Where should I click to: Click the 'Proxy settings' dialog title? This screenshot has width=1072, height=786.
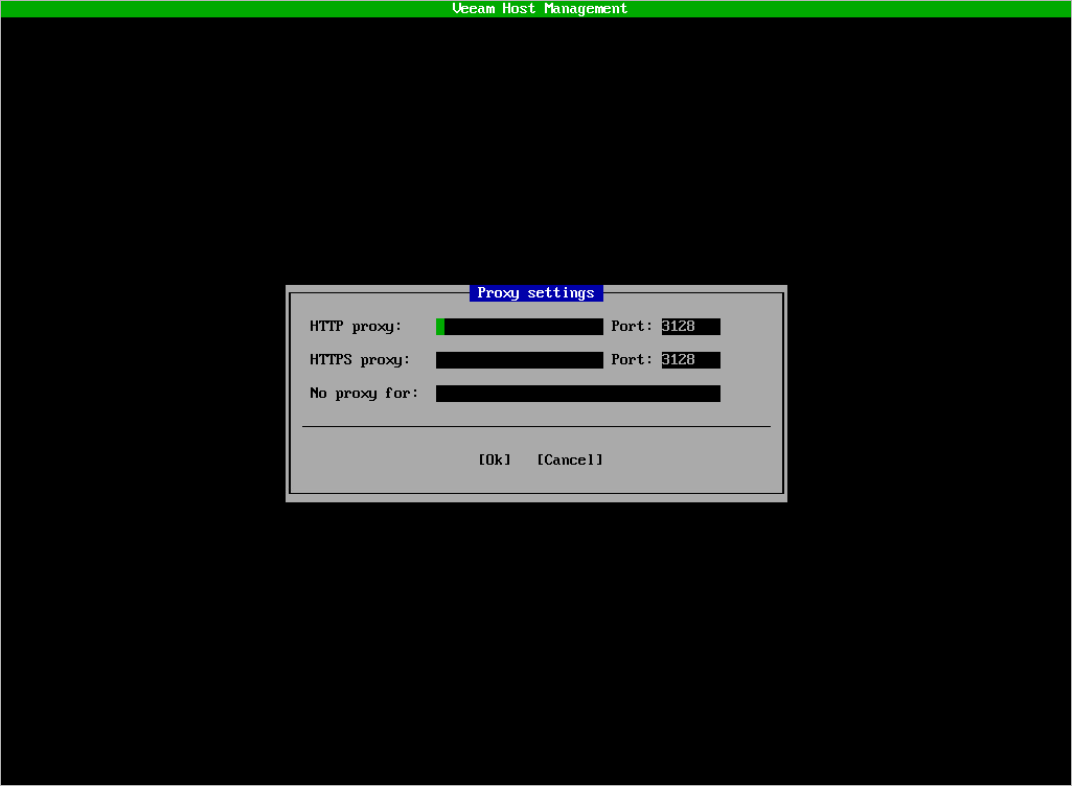click(536, 293)
